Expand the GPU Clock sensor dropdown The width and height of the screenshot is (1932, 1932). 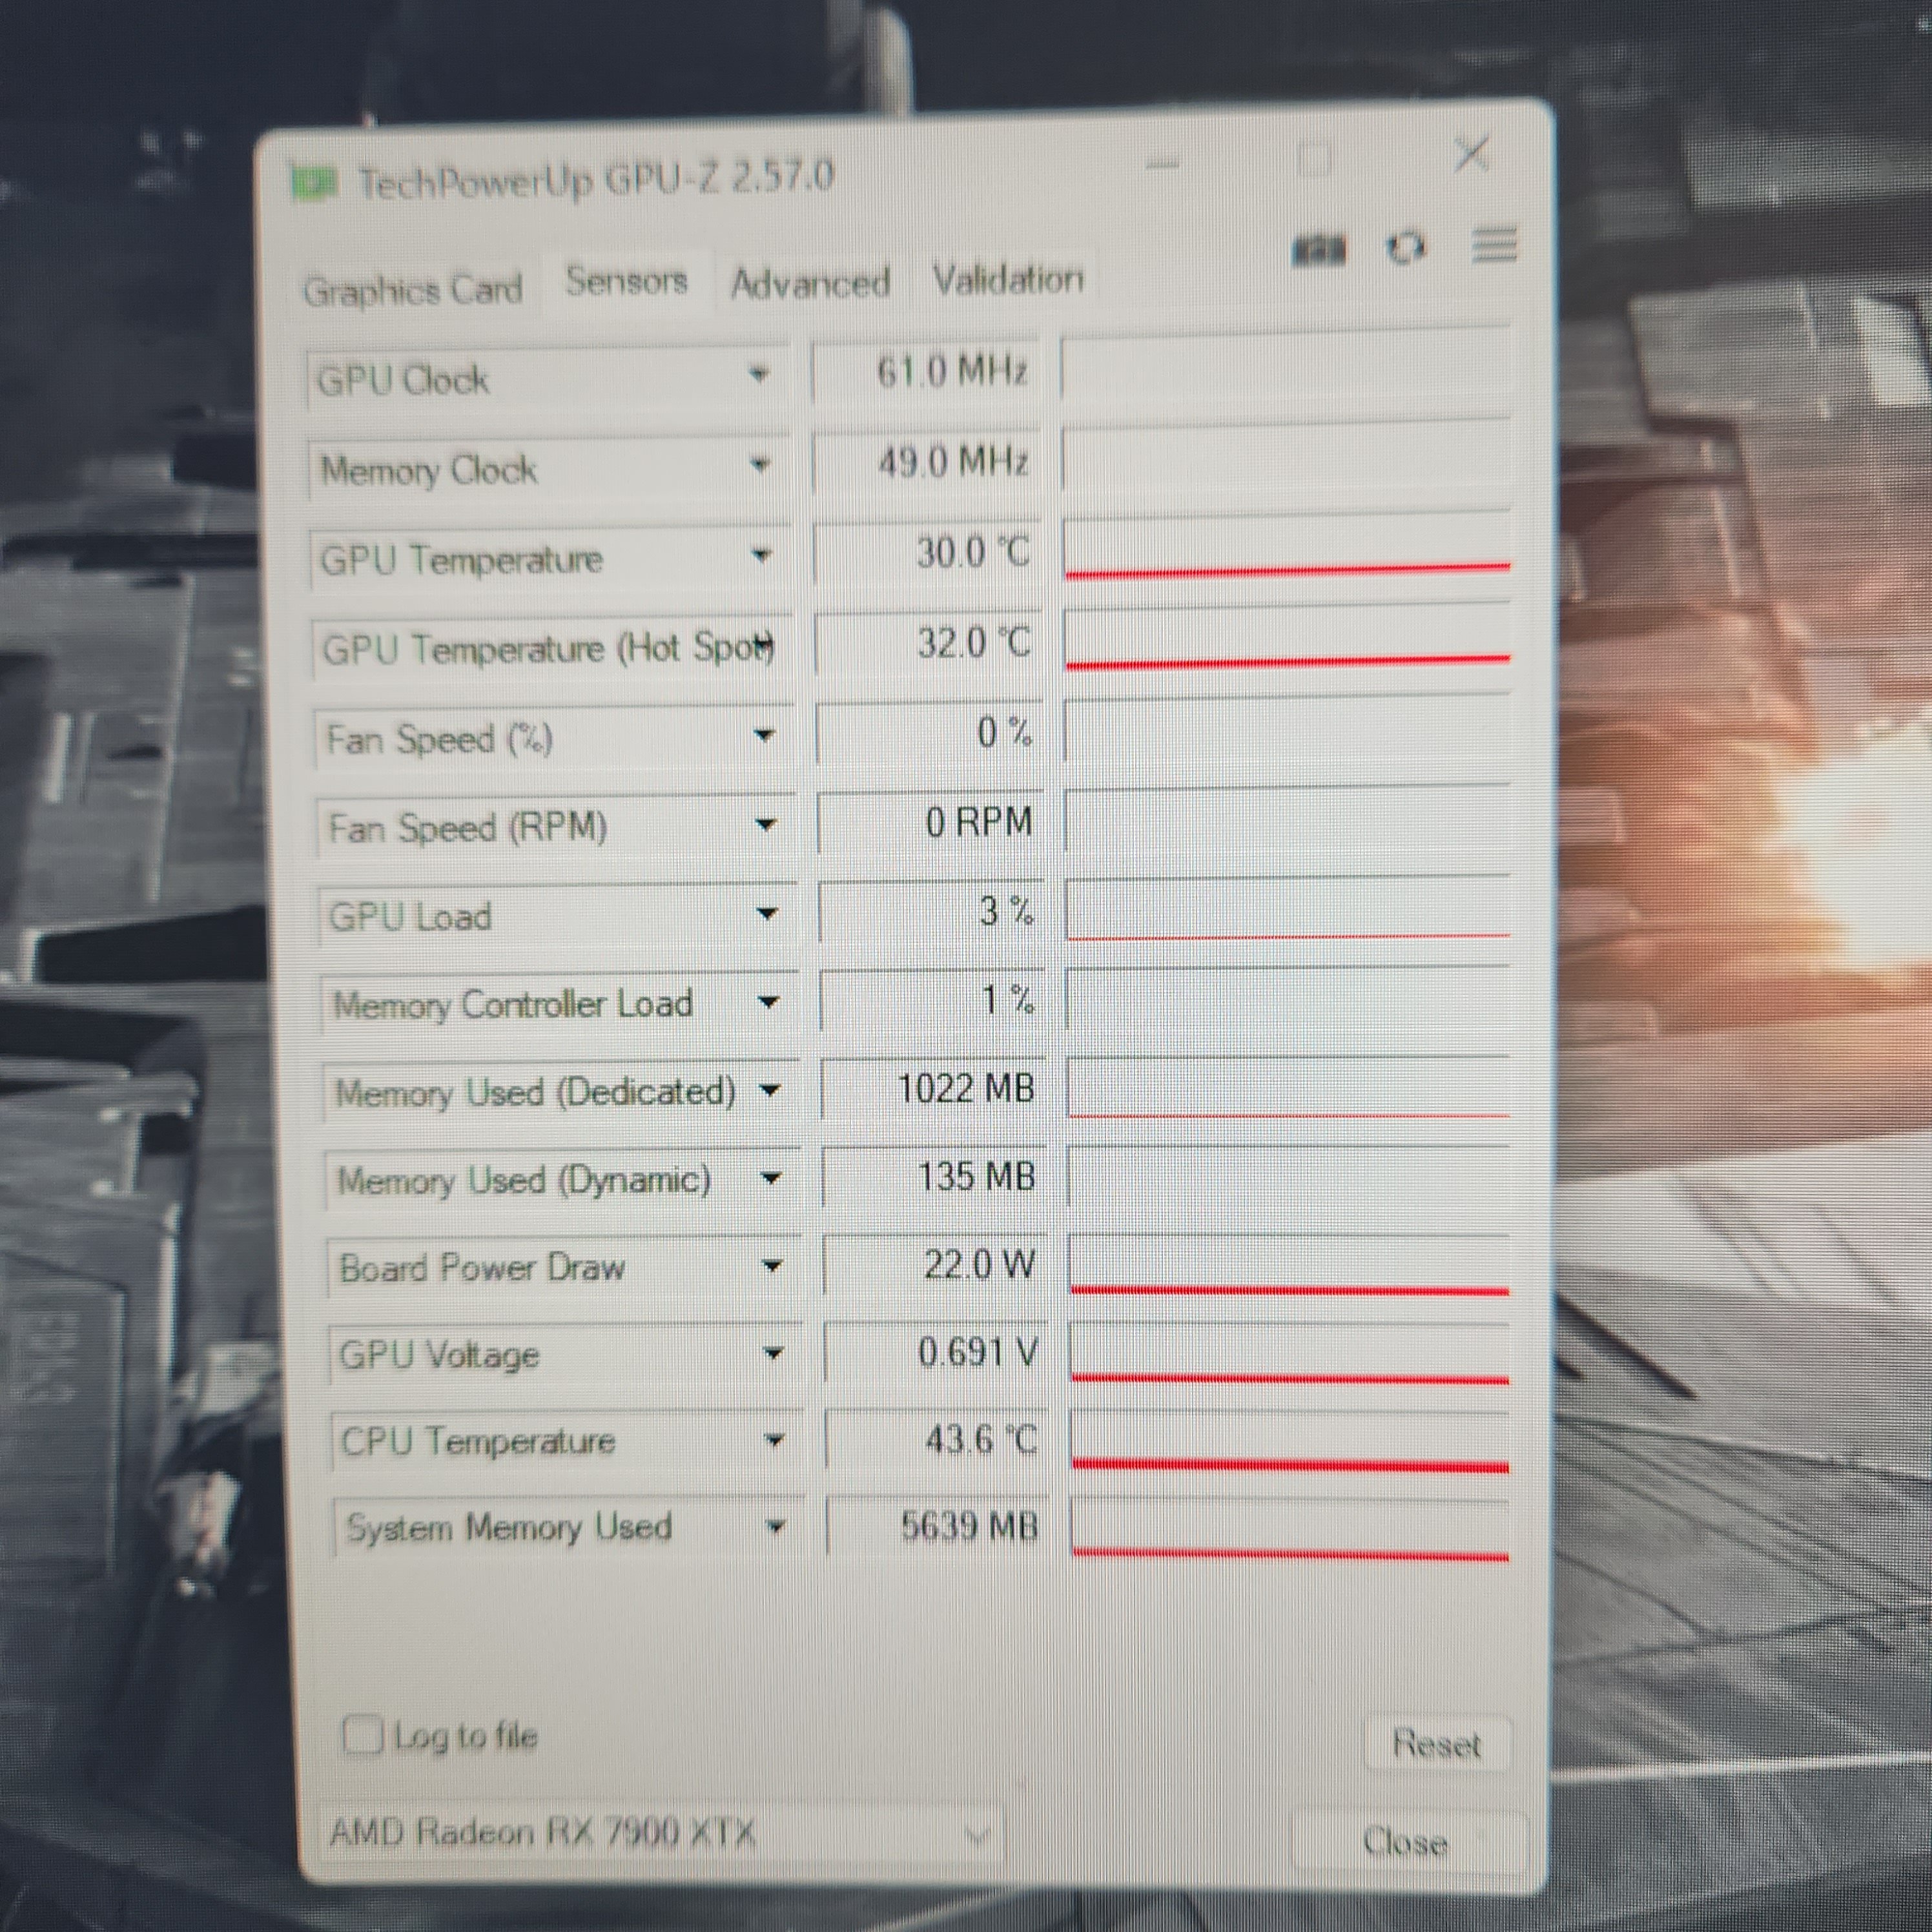[759, 375]
